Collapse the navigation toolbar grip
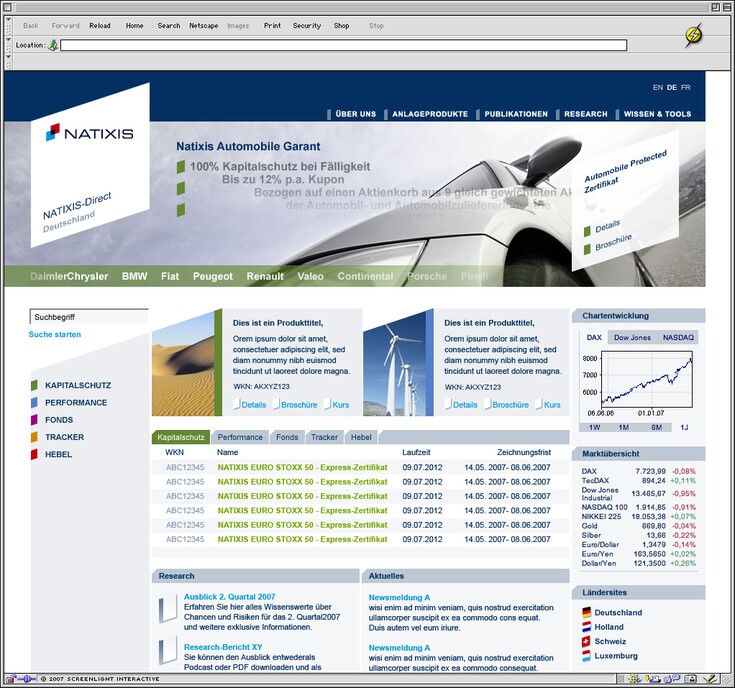This screenshot has width=735, height=688. (x=8, y=25)
